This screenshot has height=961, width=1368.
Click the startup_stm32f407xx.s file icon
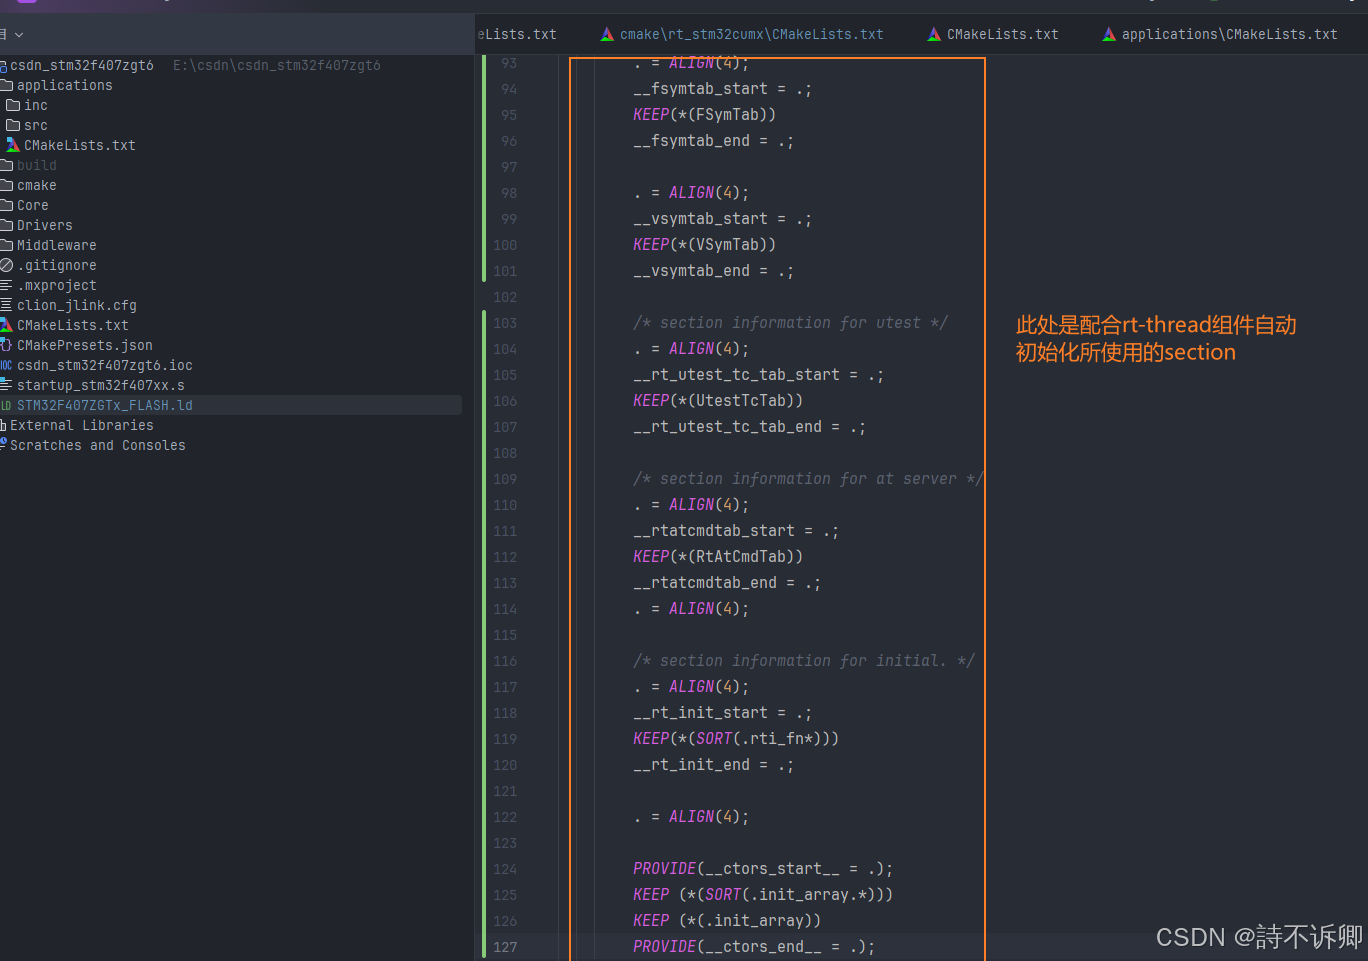click(x=6, y=385)
